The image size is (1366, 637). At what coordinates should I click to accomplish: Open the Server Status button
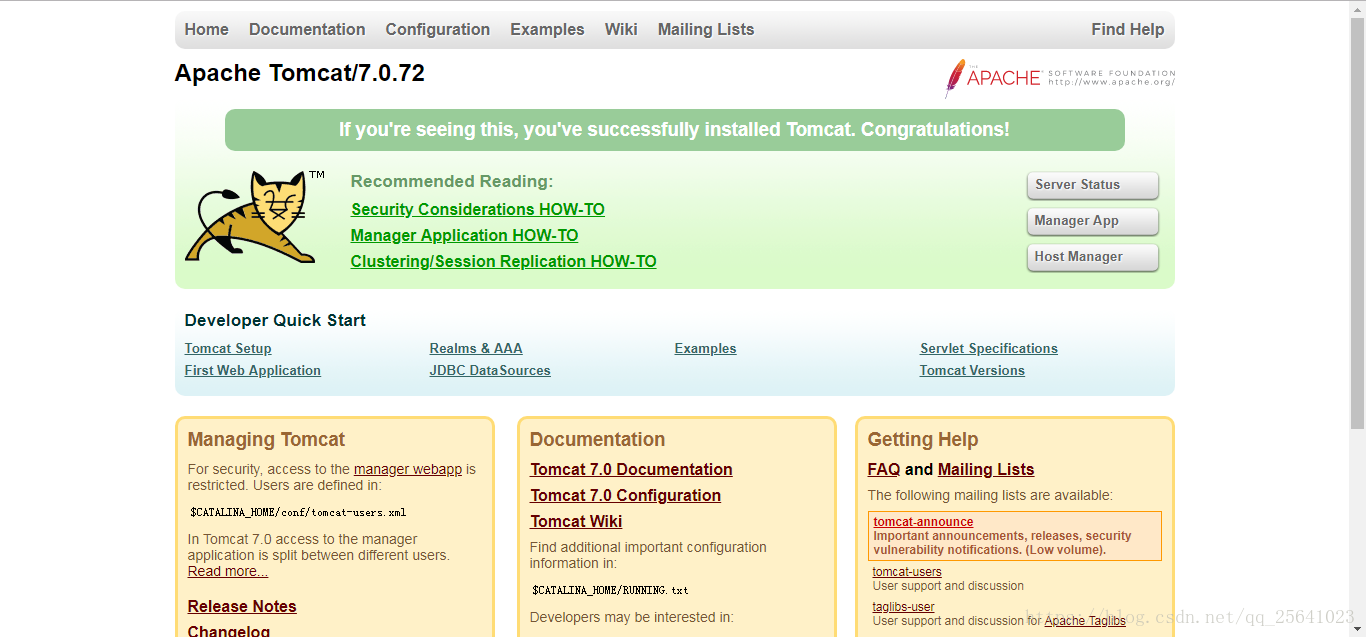[1092, 185]
